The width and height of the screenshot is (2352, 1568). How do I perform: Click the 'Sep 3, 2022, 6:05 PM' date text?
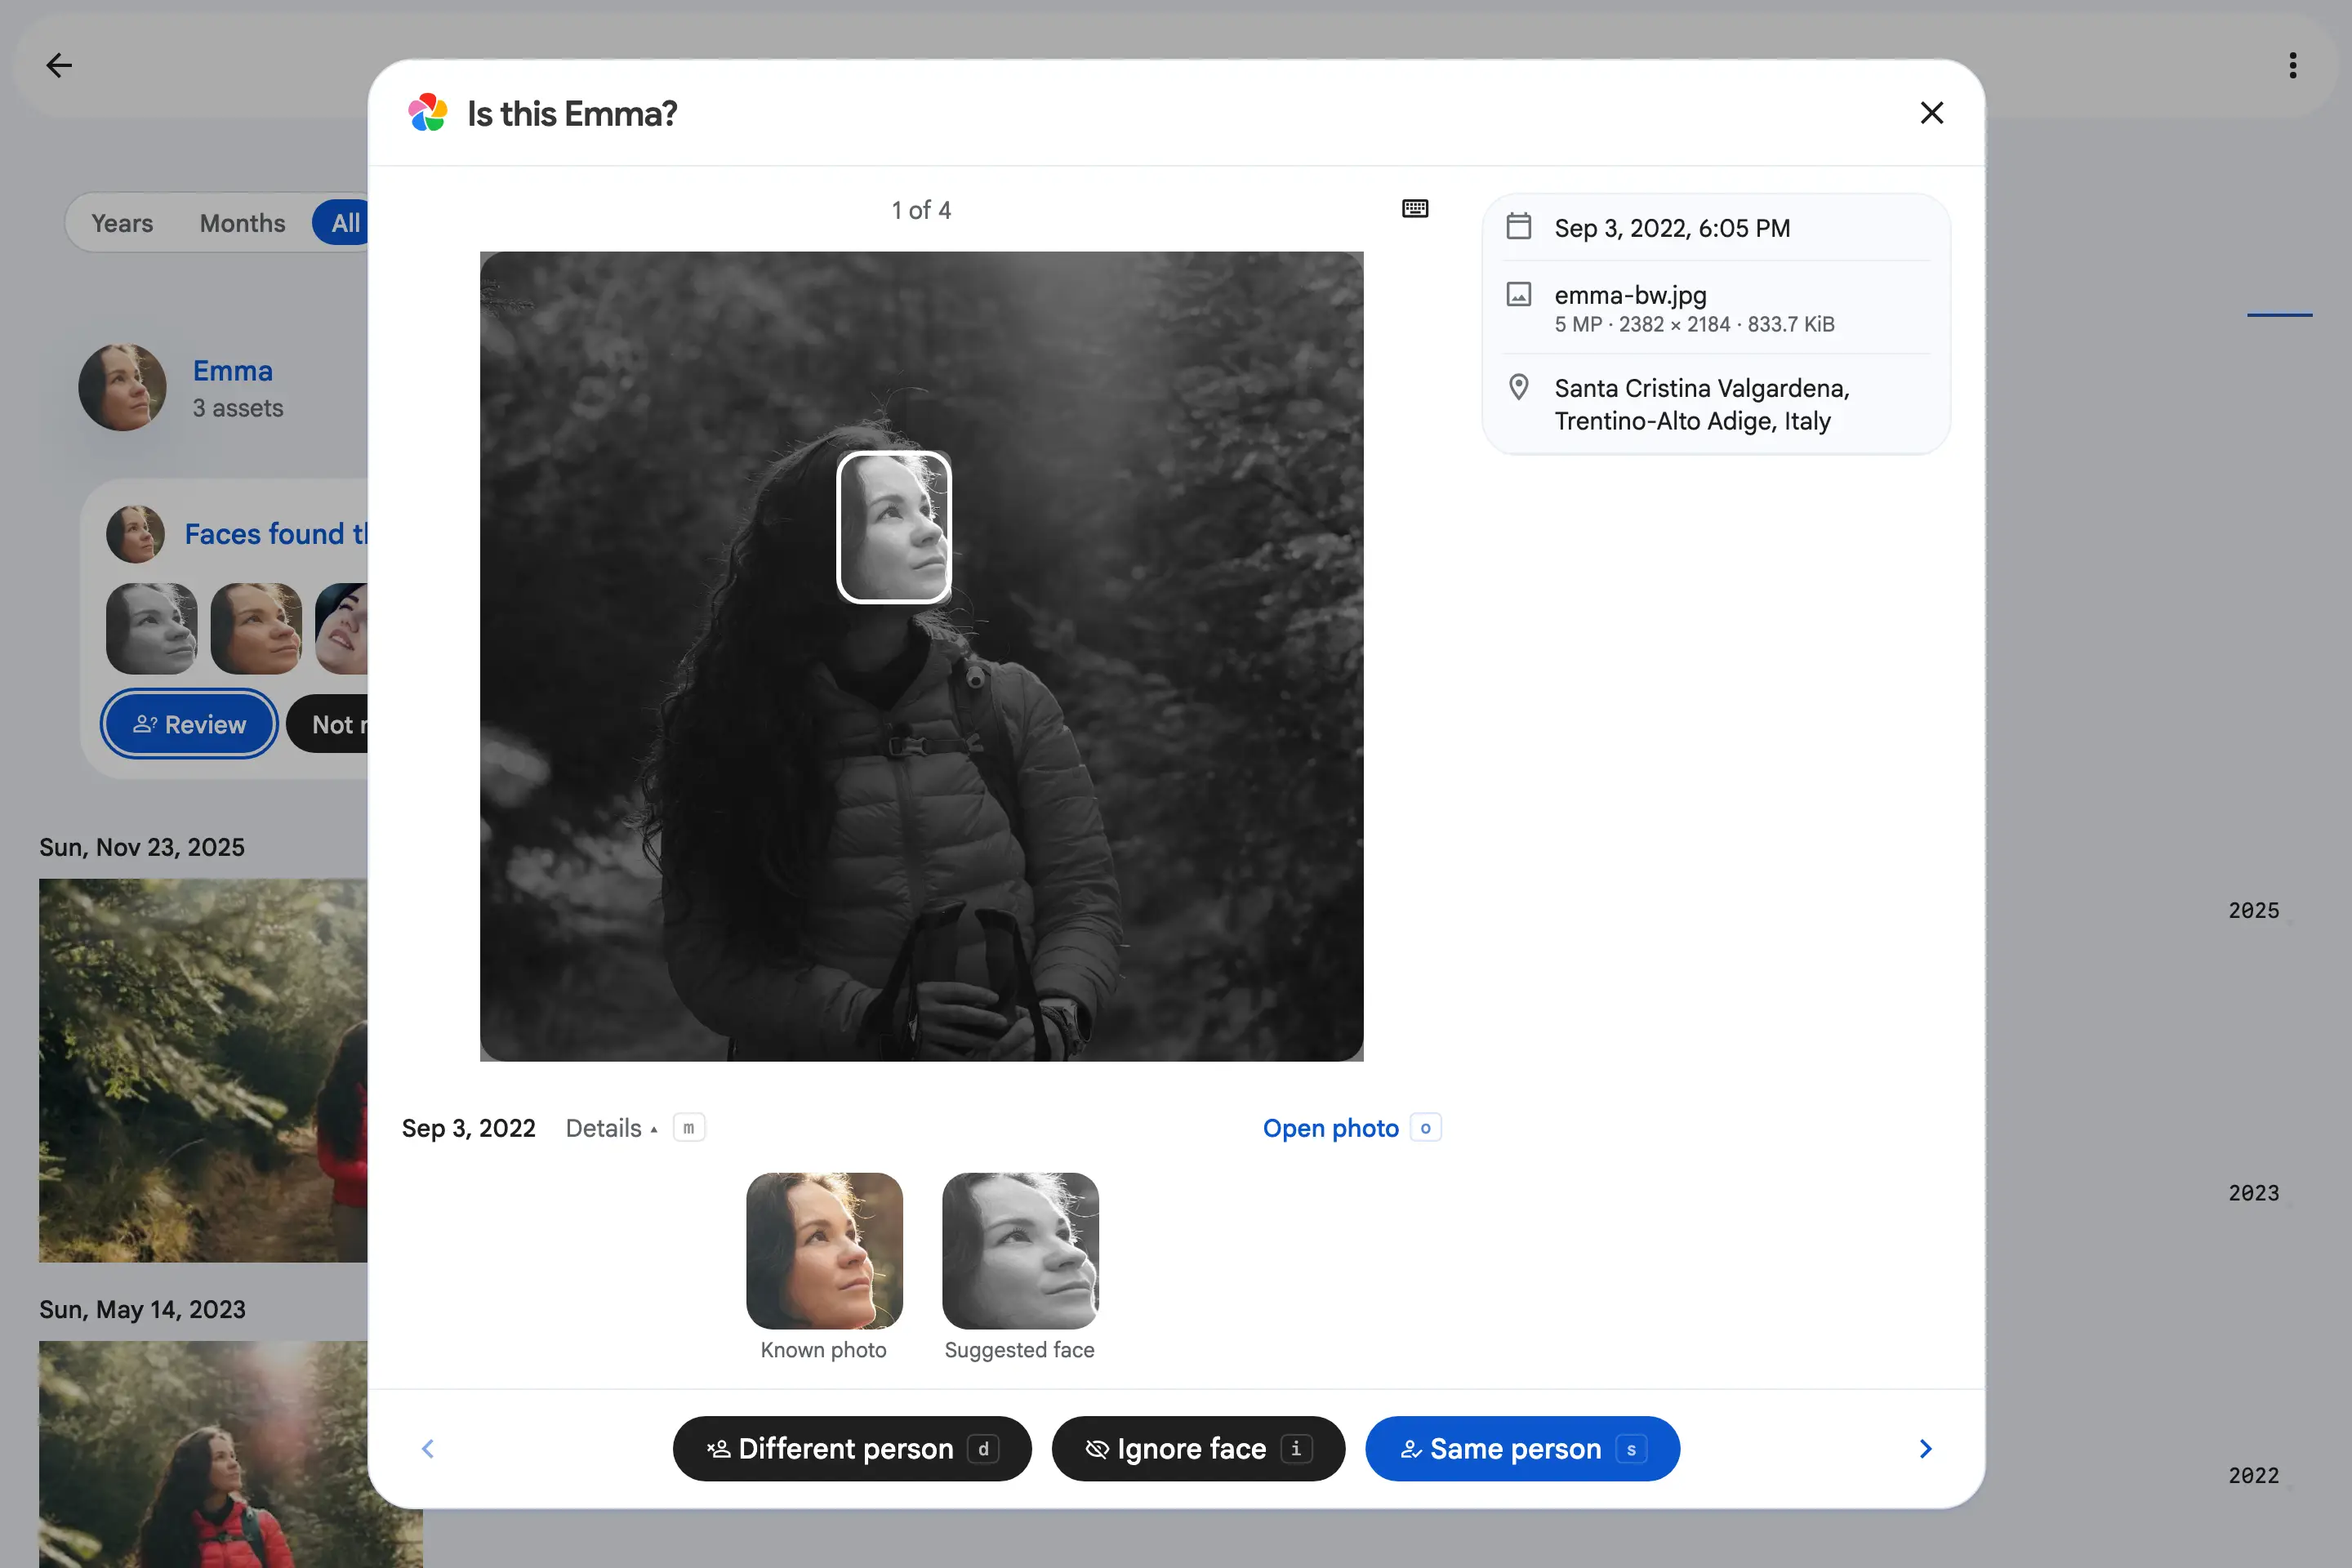[x=1672, y=228]
